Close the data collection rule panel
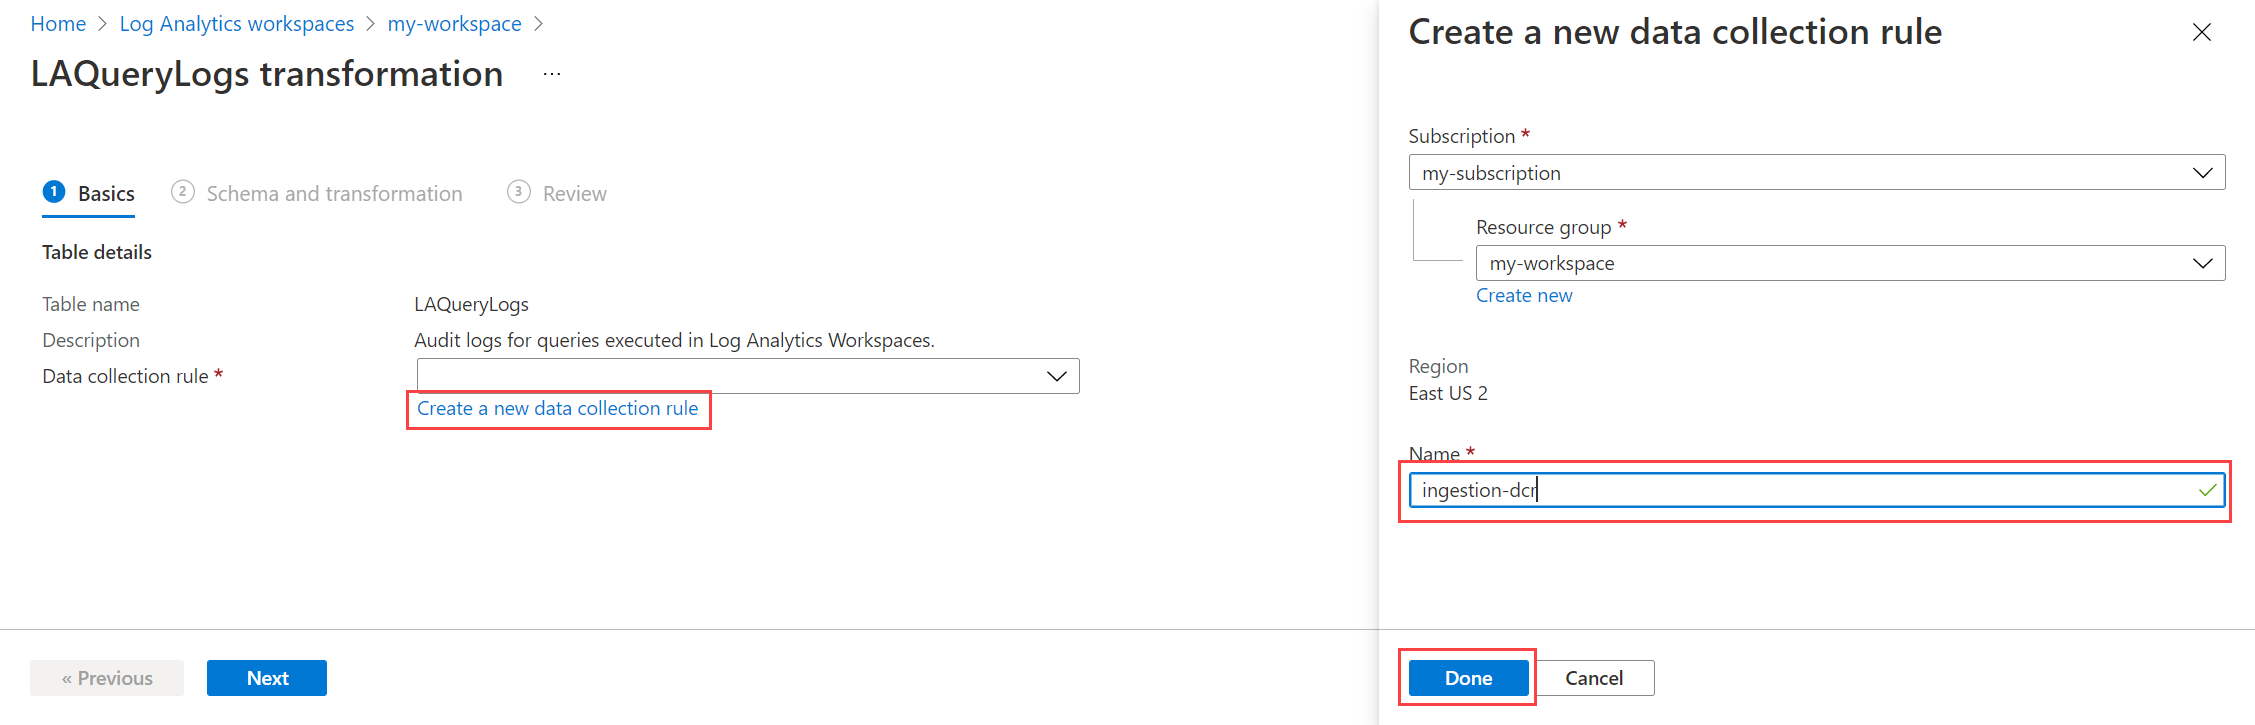Image resolution: width=2255 pixels, height=725 pixels. 2201,33
